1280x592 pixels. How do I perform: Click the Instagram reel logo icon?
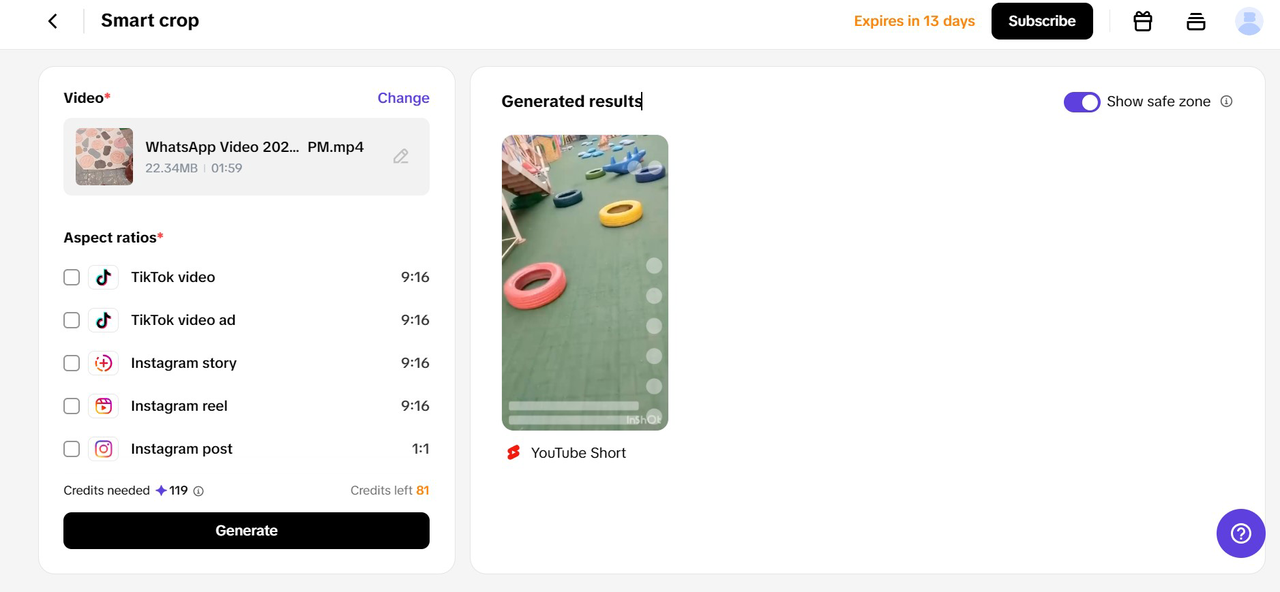click(103, 406)
